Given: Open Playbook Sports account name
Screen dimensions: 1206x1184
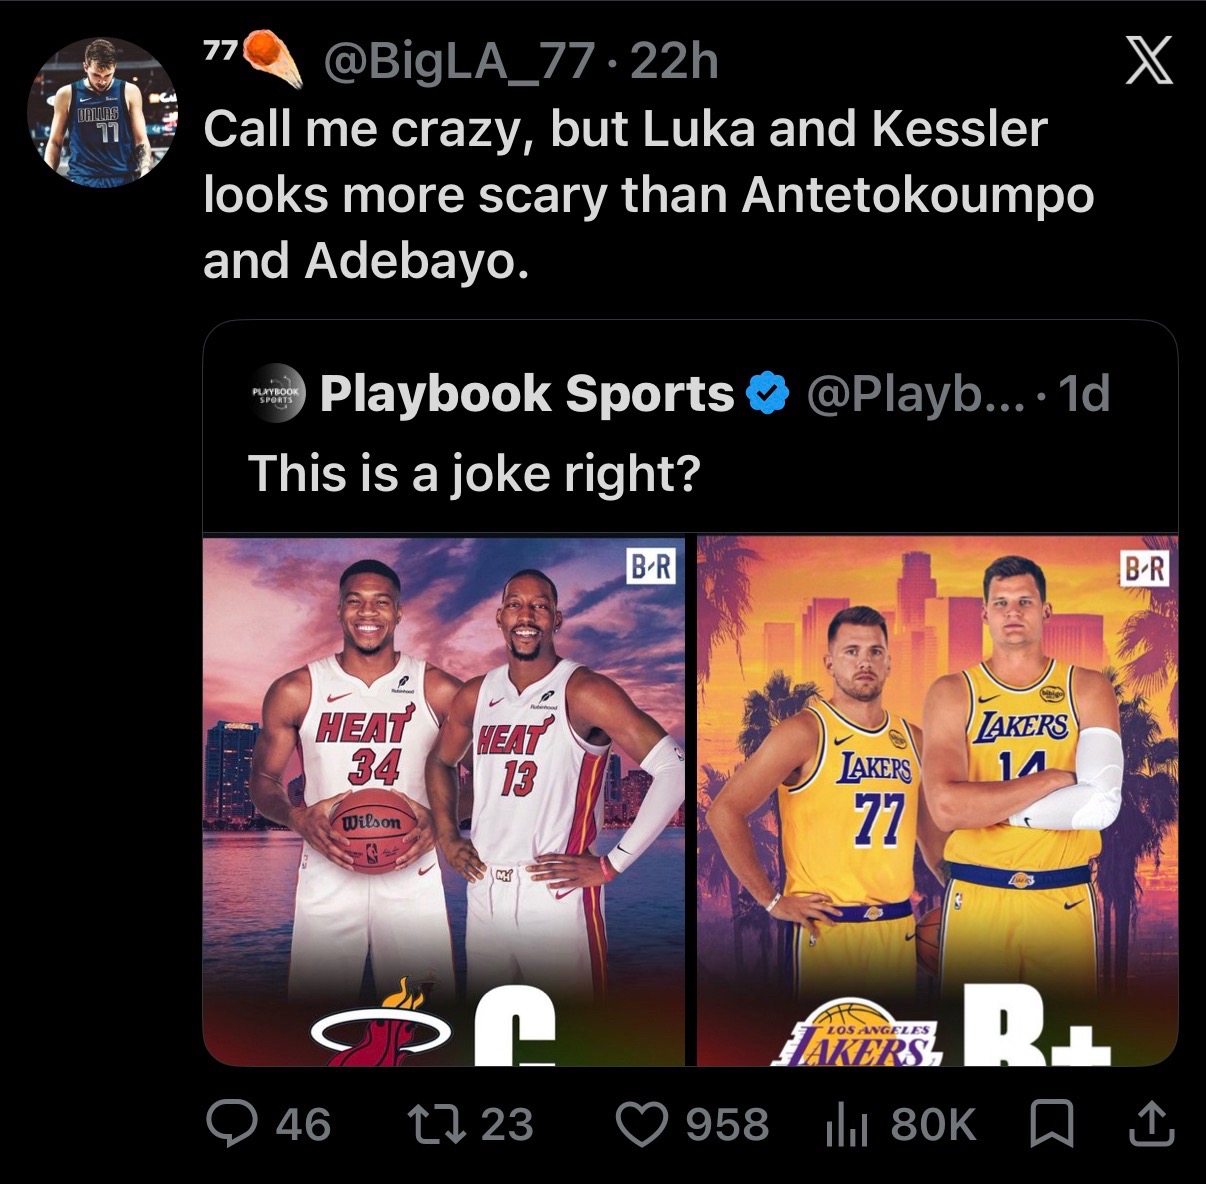Looking at the screenshot, I should coord(527,394).
